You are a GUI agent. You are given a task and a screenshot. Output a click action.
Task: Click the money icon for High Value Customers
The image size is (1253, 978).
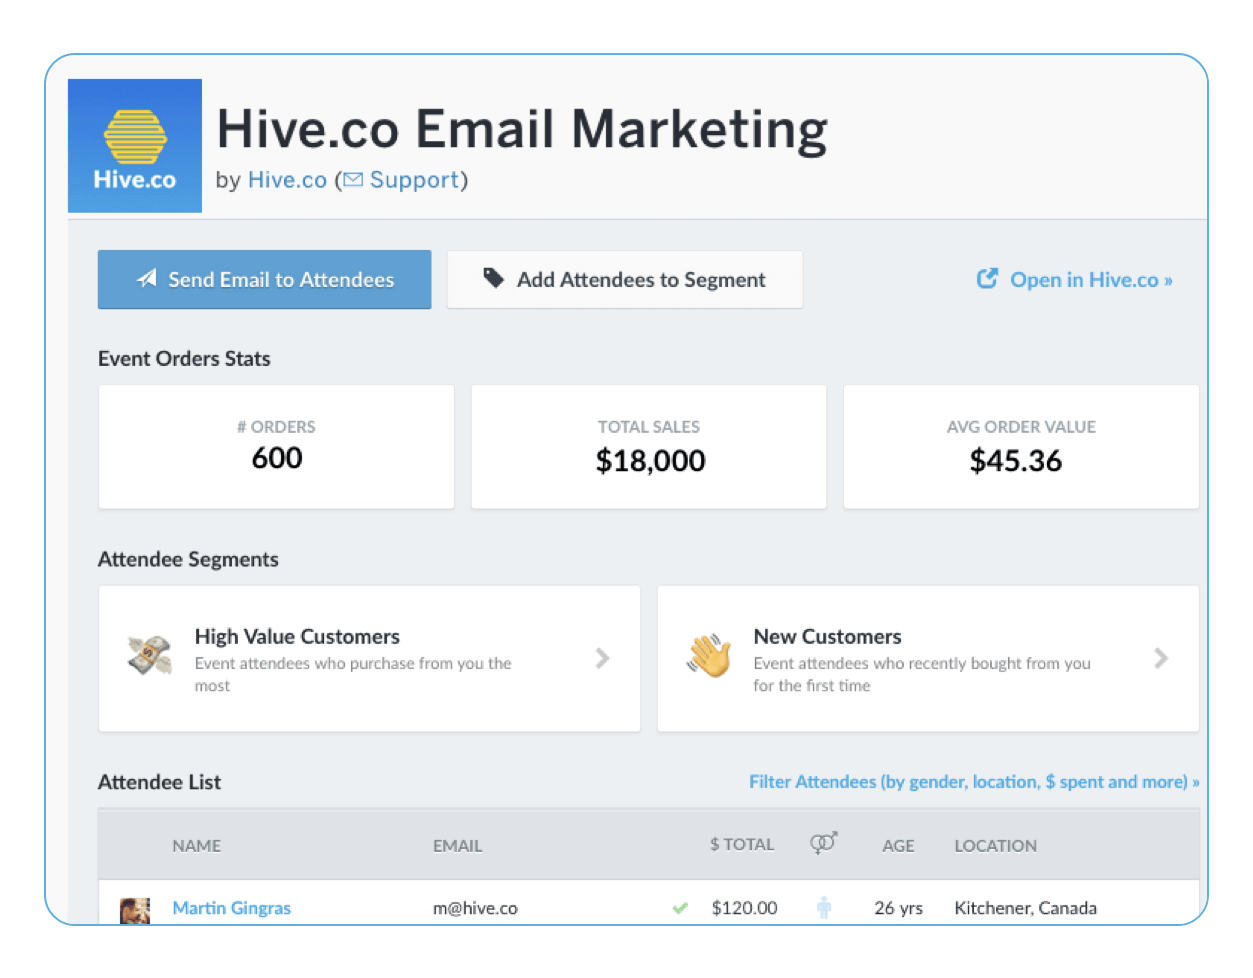150,656
